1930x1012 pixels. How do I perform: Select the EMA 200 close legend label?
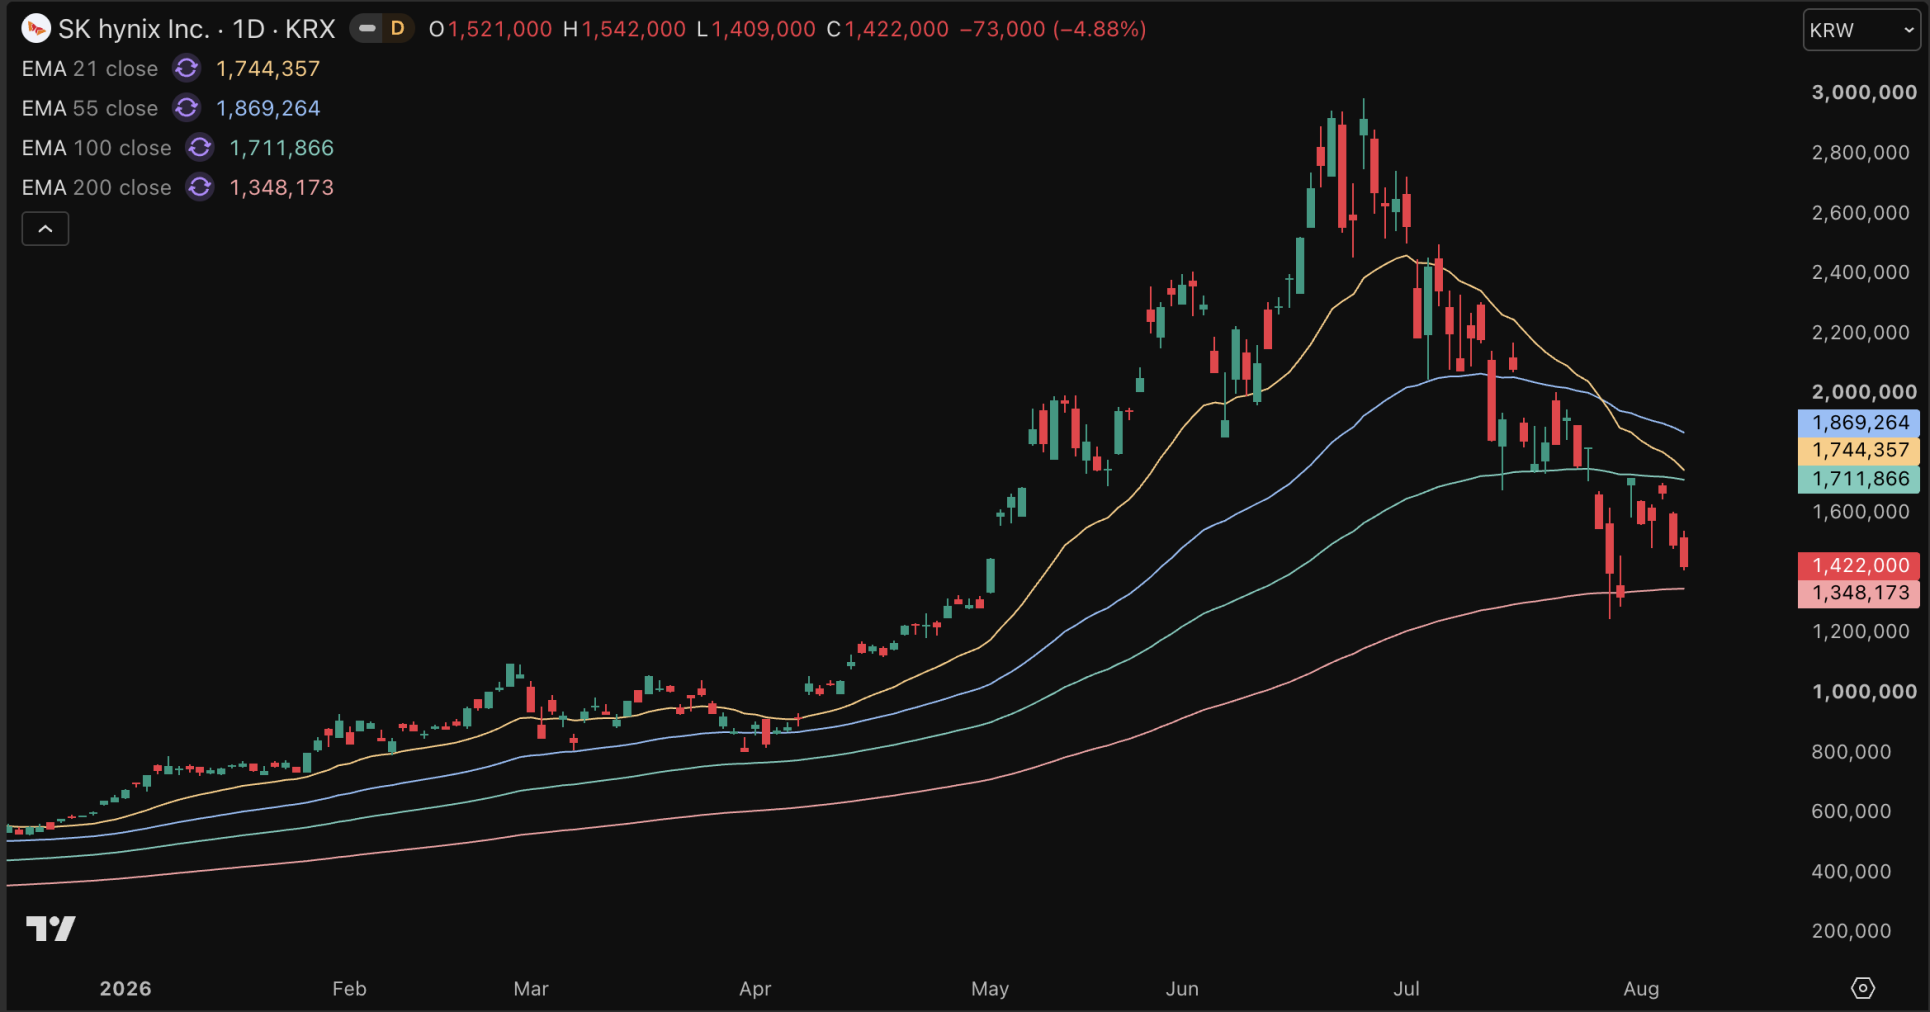coord(97,188)
